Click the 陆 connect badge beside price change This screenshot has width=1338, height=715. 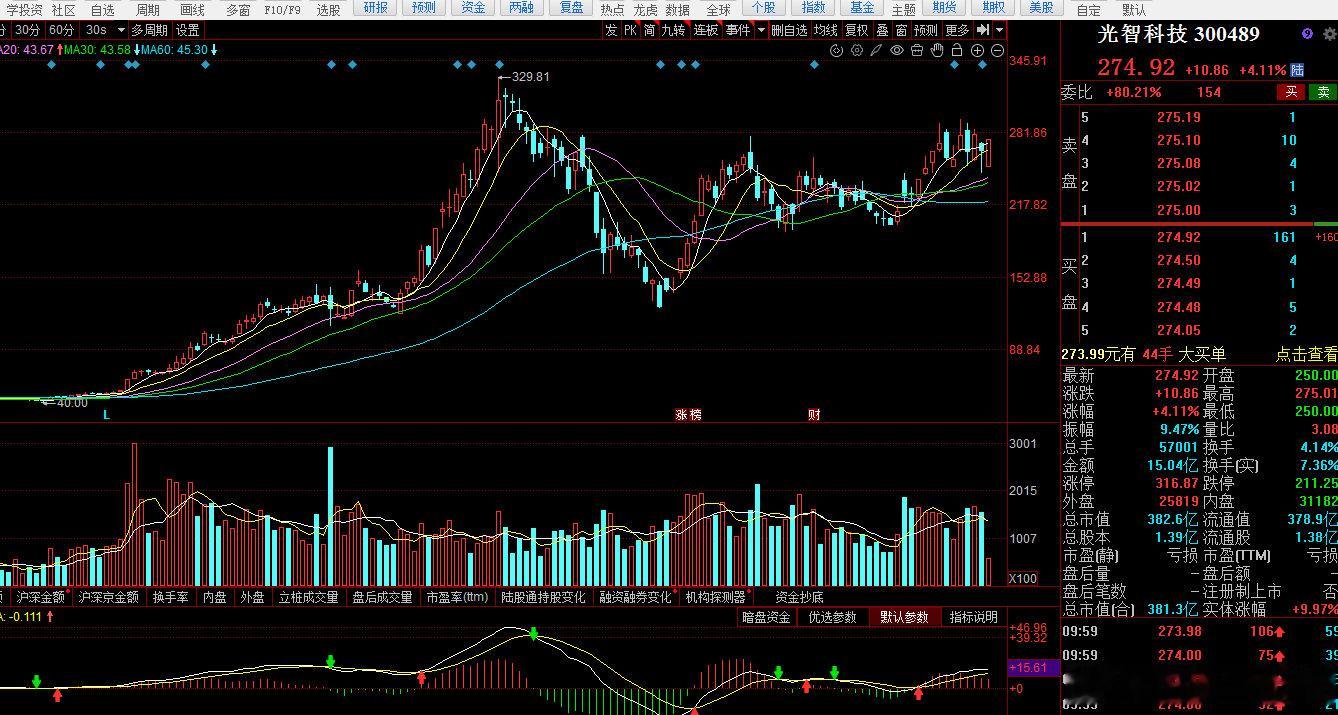point(1297,70)
